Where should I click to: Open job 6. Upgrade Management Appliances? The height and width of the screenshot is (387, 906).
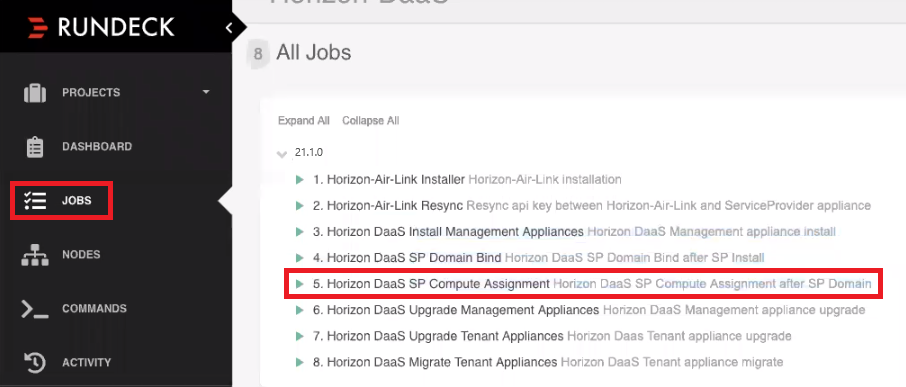click(x=456, y=310)
